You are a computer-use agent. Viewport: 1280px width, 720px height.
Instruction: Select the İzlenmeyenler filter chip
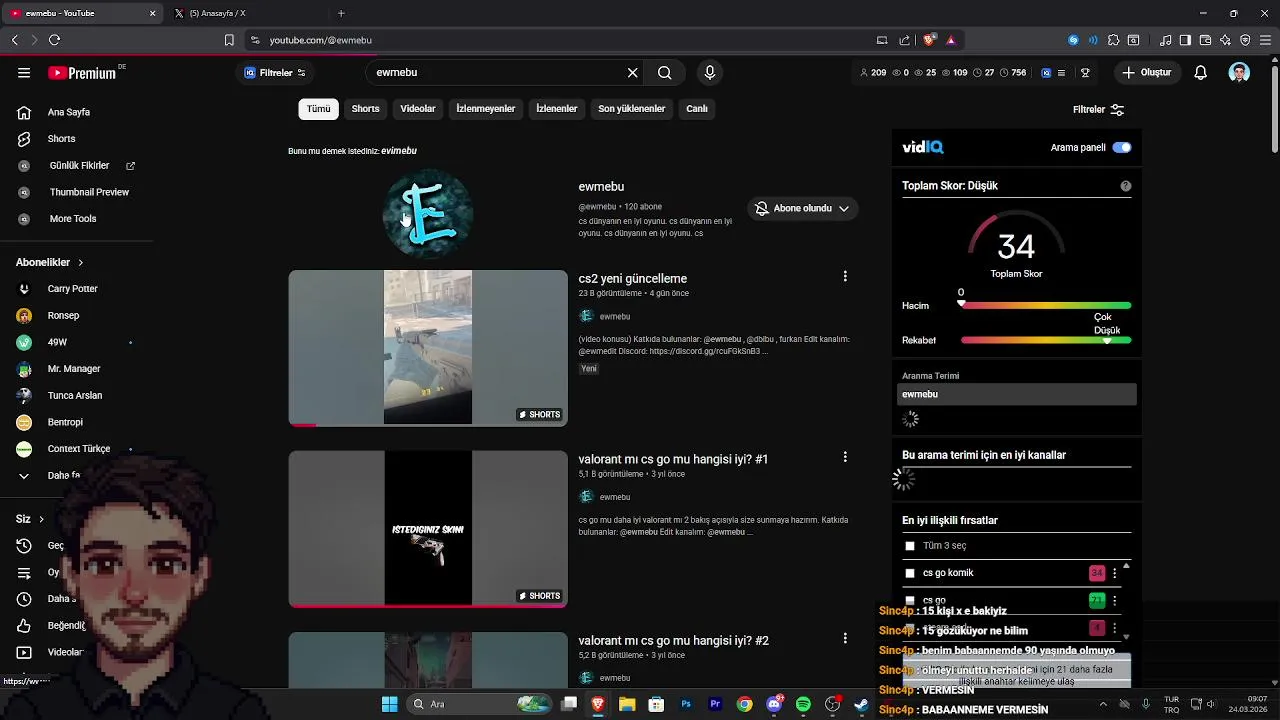pos(486,109)
